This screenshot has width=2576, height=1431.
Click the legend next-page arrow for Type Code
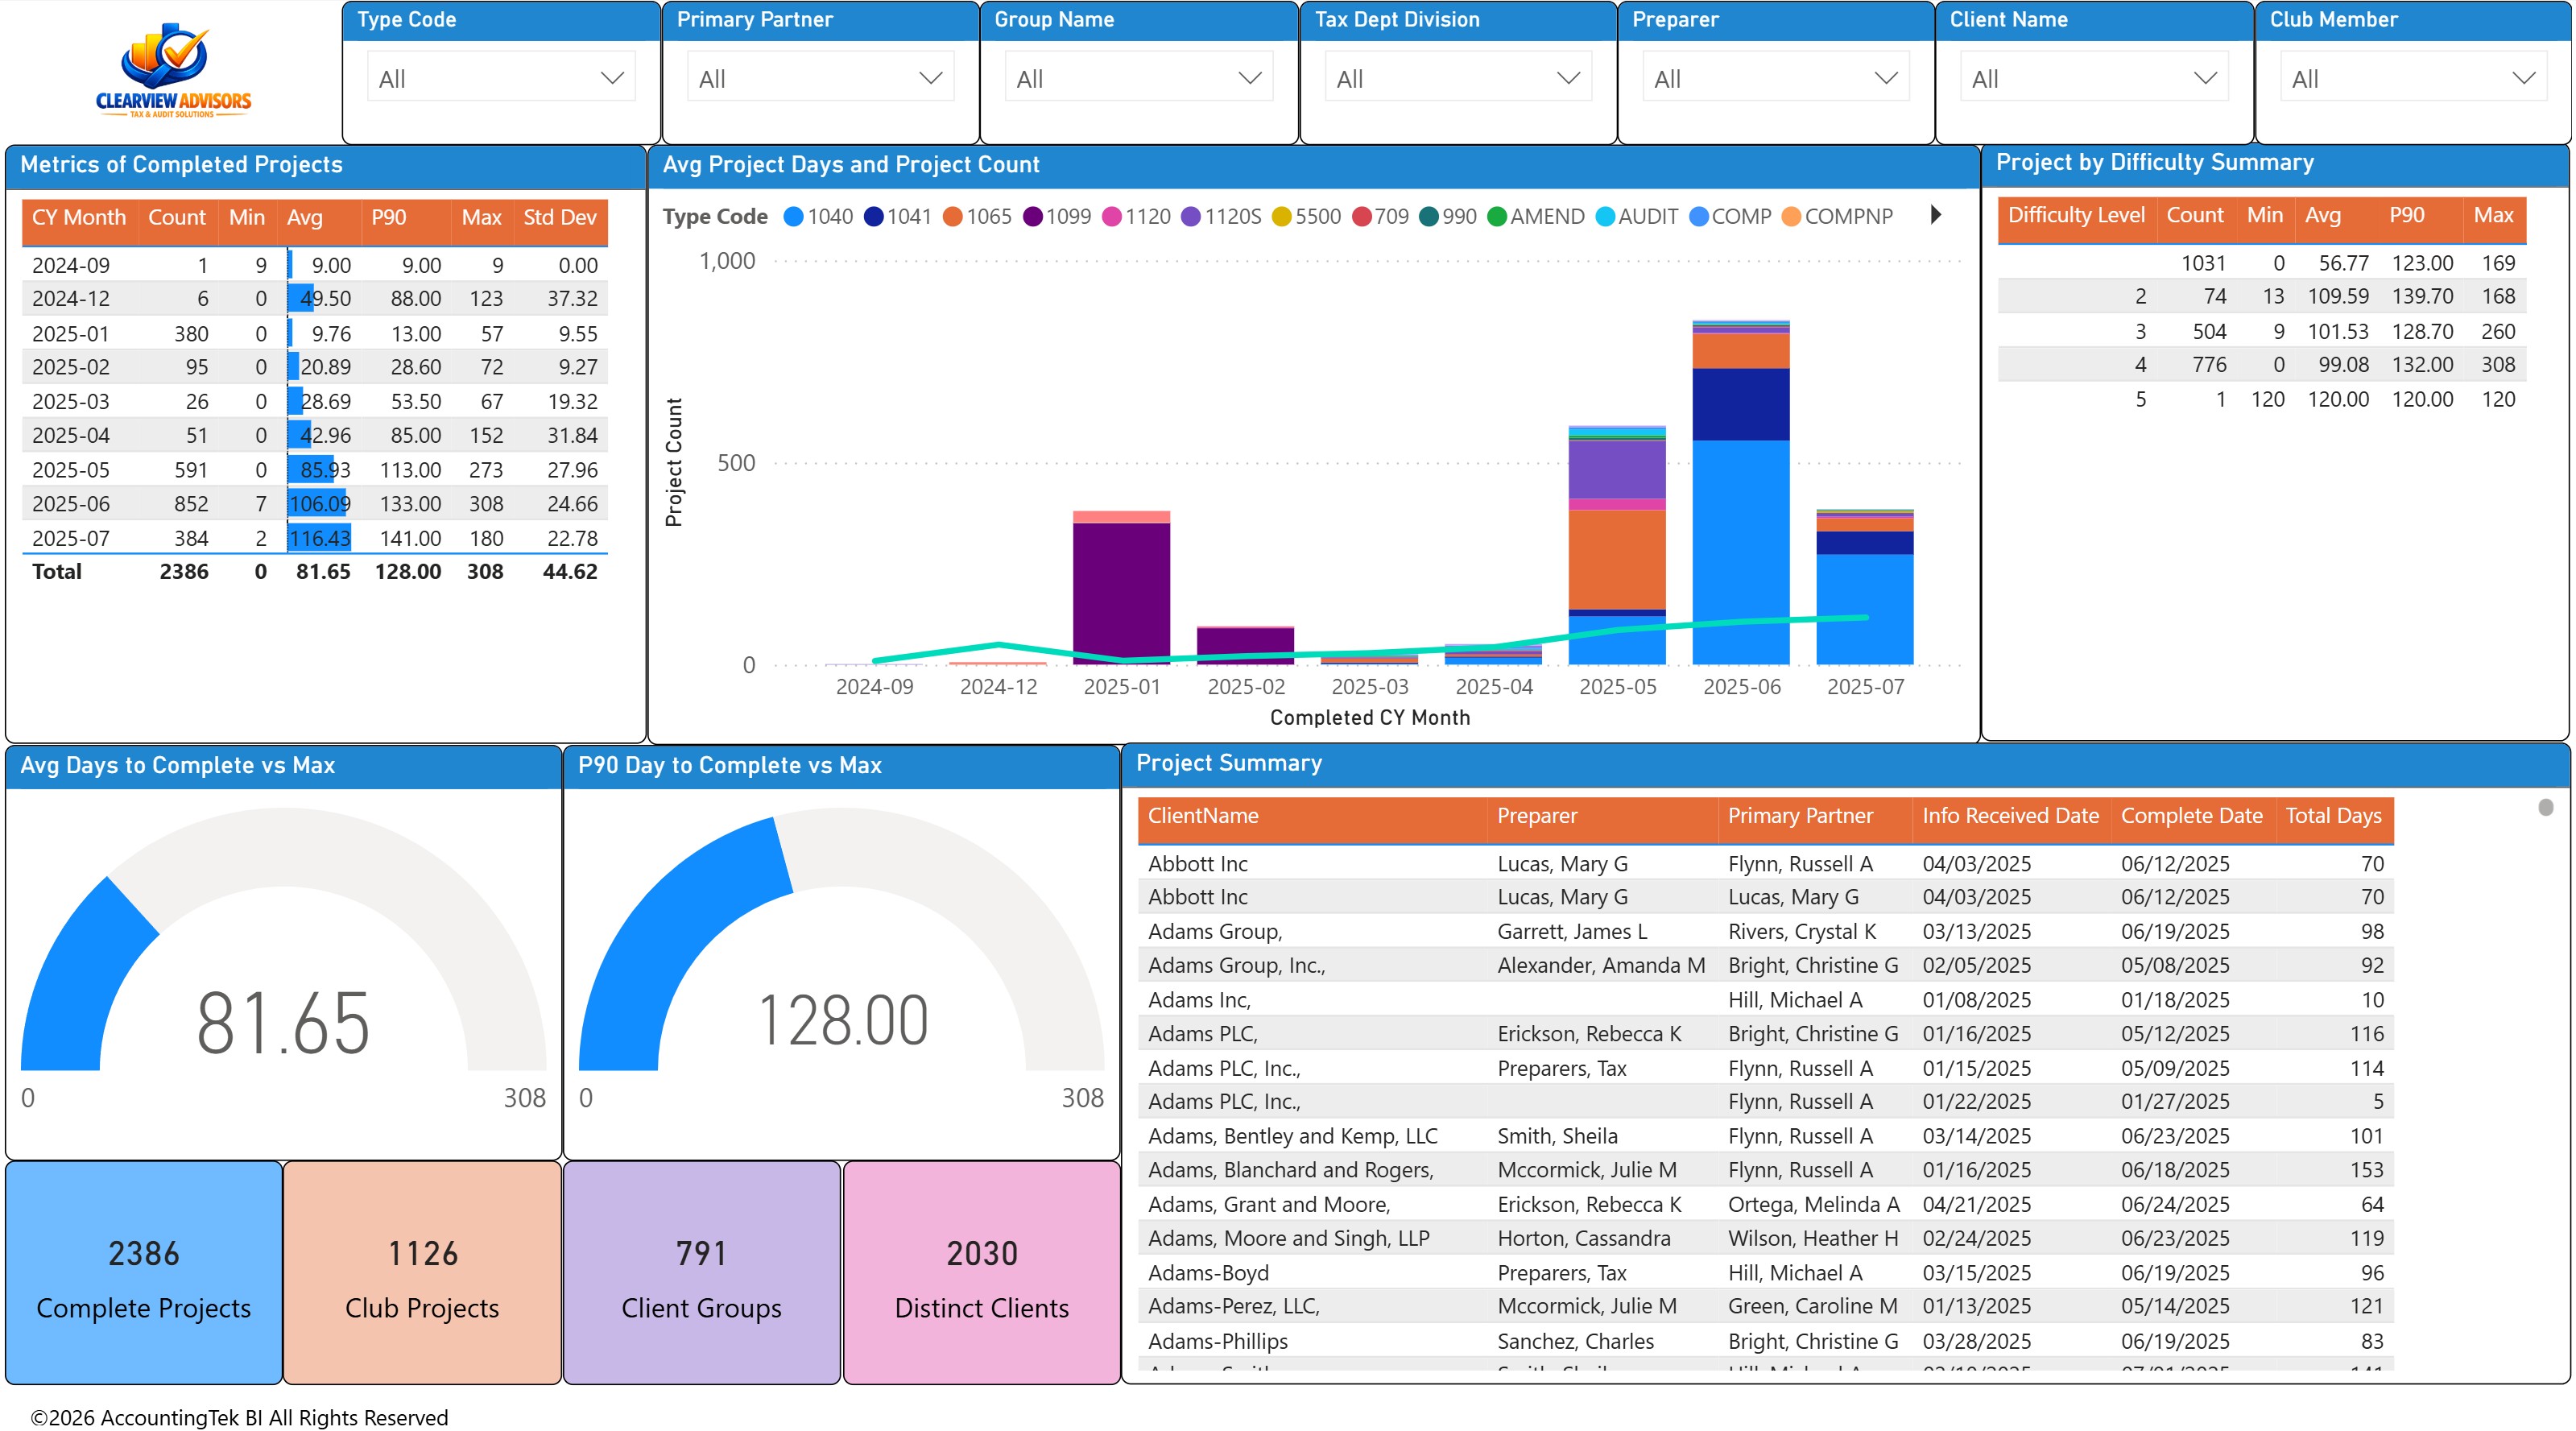point(1936,215)
